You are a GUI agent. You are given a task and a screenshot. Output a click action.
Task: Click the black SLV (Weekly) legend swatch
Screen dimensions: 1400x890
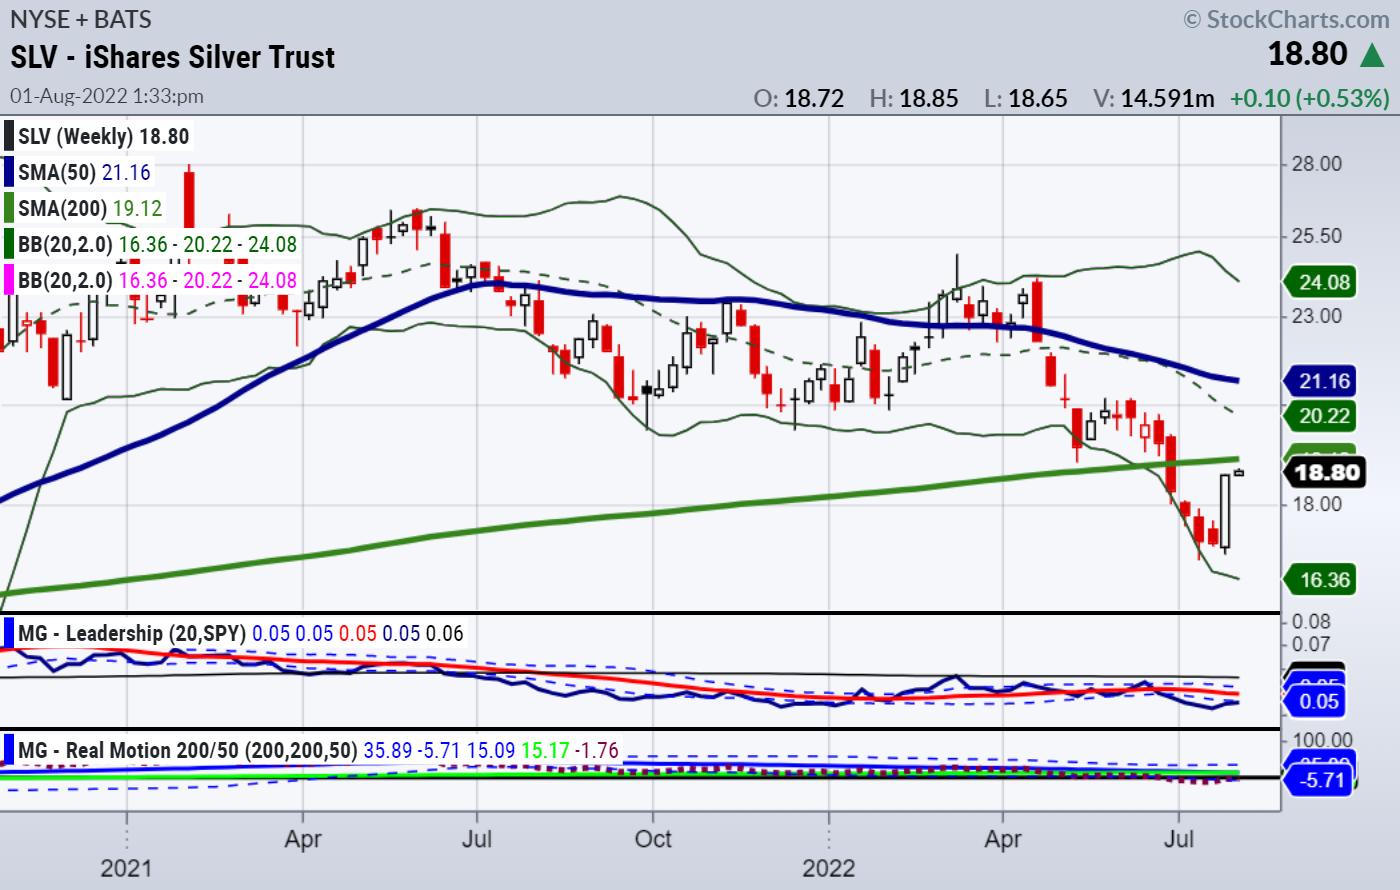[x=8, y=136]
